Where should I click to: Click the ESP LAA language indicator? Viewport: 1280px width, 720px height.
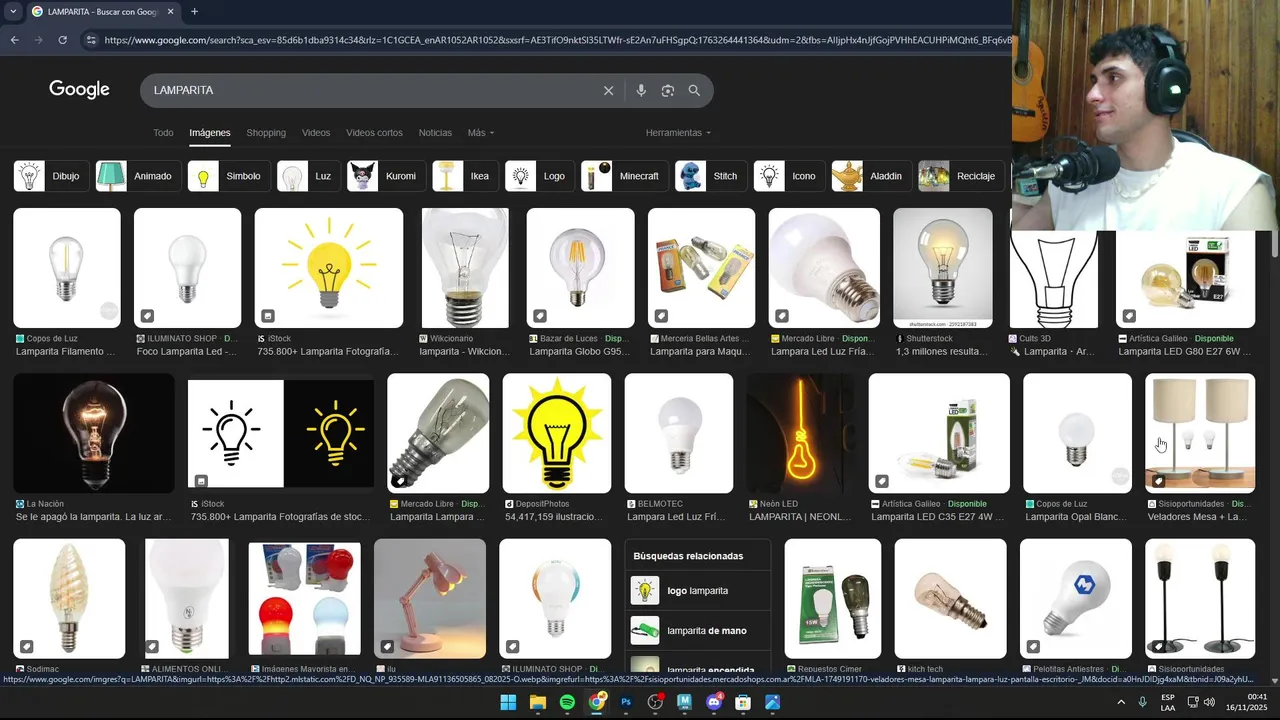pos(1168,702)
